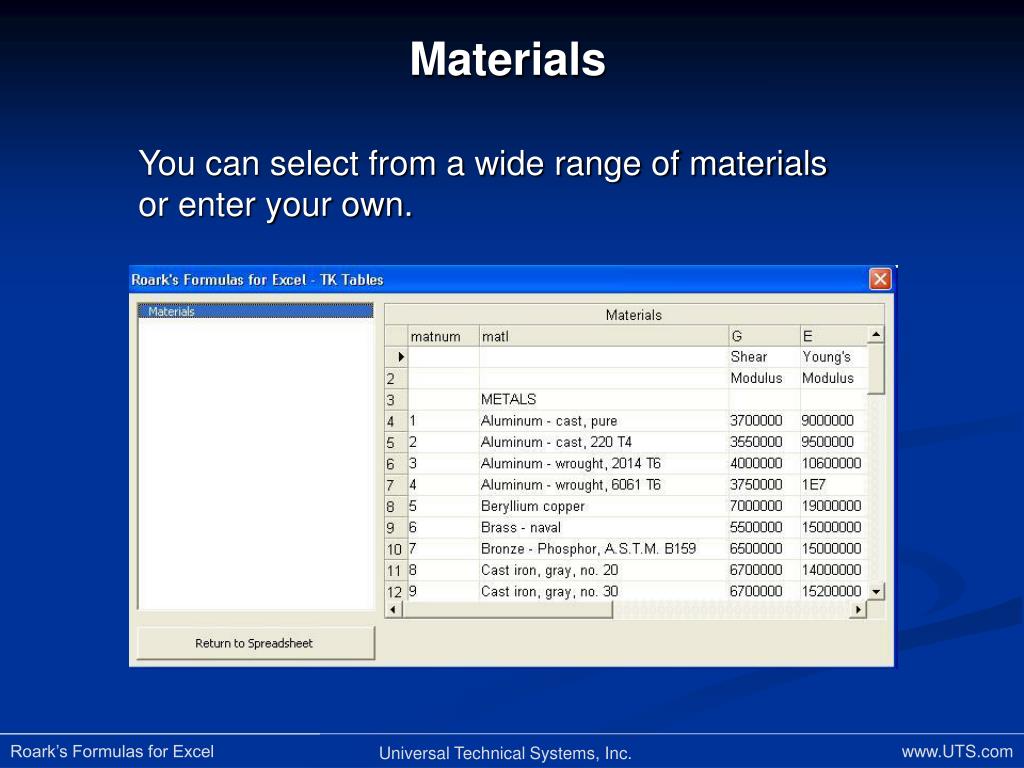Click Young's modulus value 9500000
Viewport: 1024px width, 768px height.
point(833,442)
